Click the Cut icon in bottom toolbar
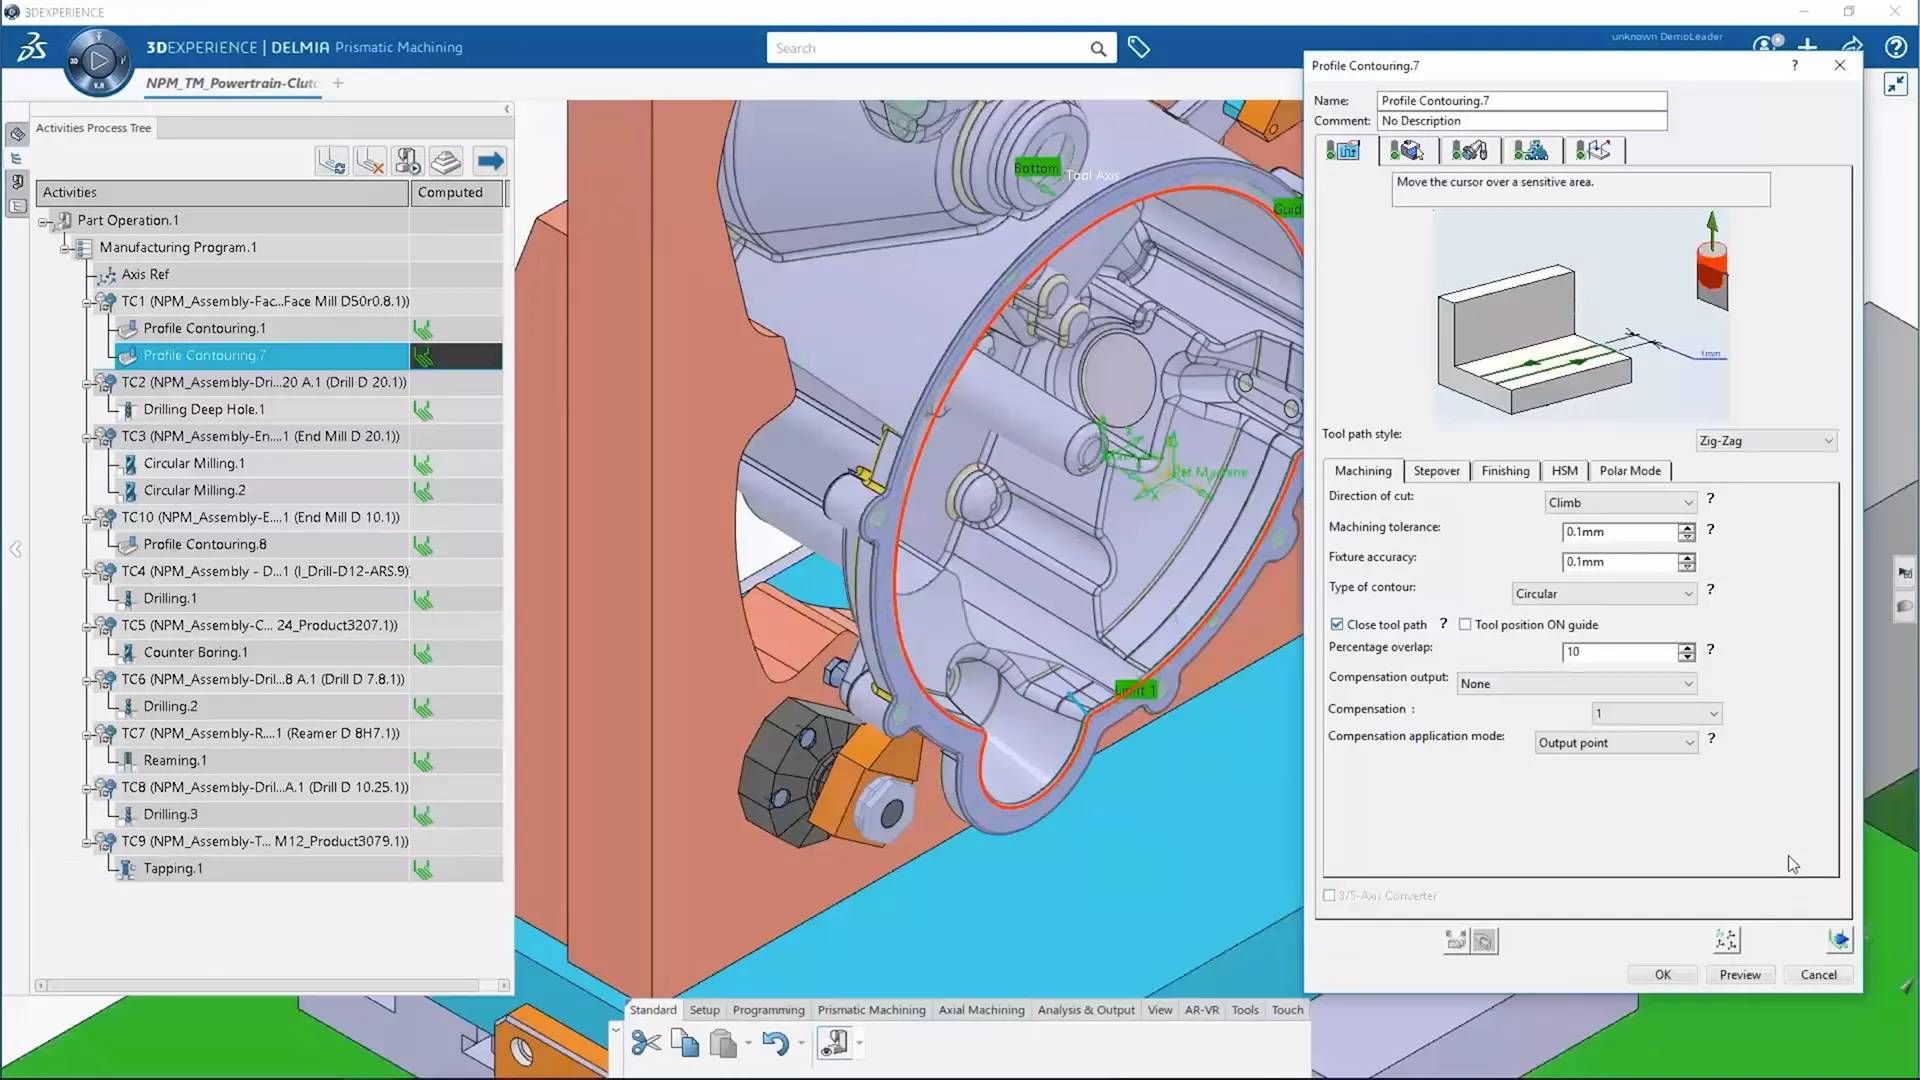1920x1080 pixels. coord(646,1044)
